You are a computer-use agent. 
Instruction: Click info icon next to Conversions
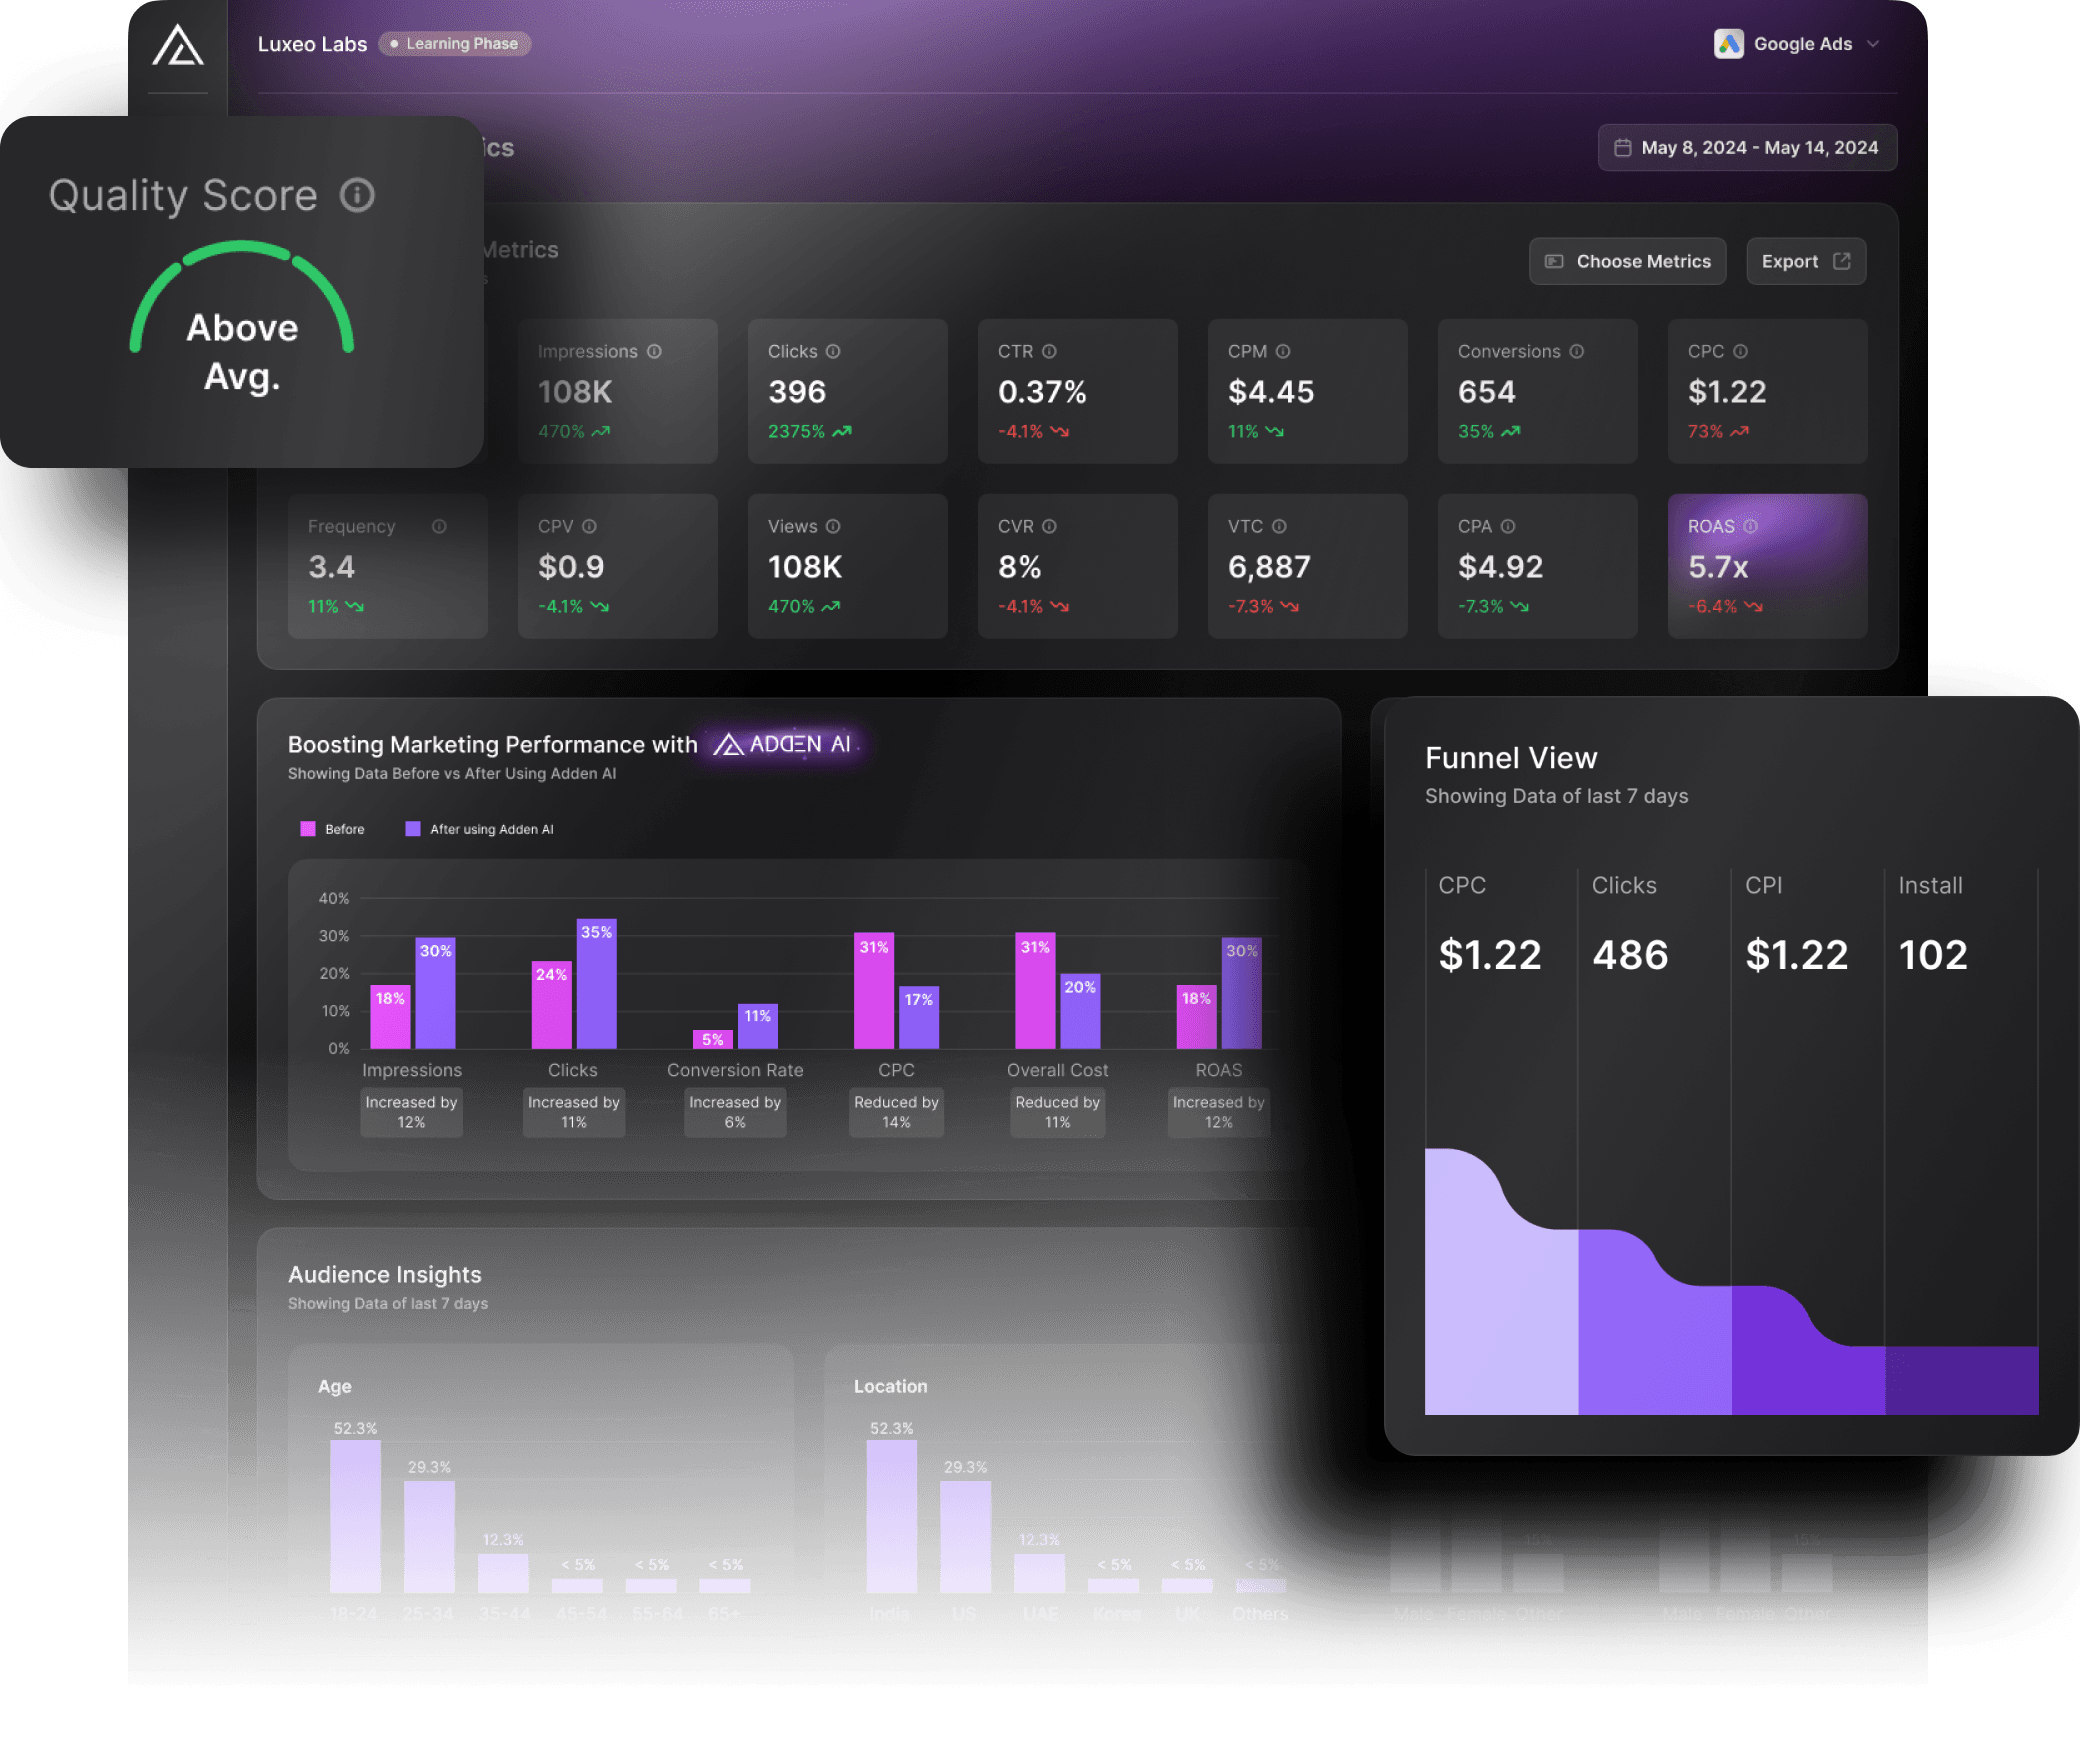pos(1576,351)
